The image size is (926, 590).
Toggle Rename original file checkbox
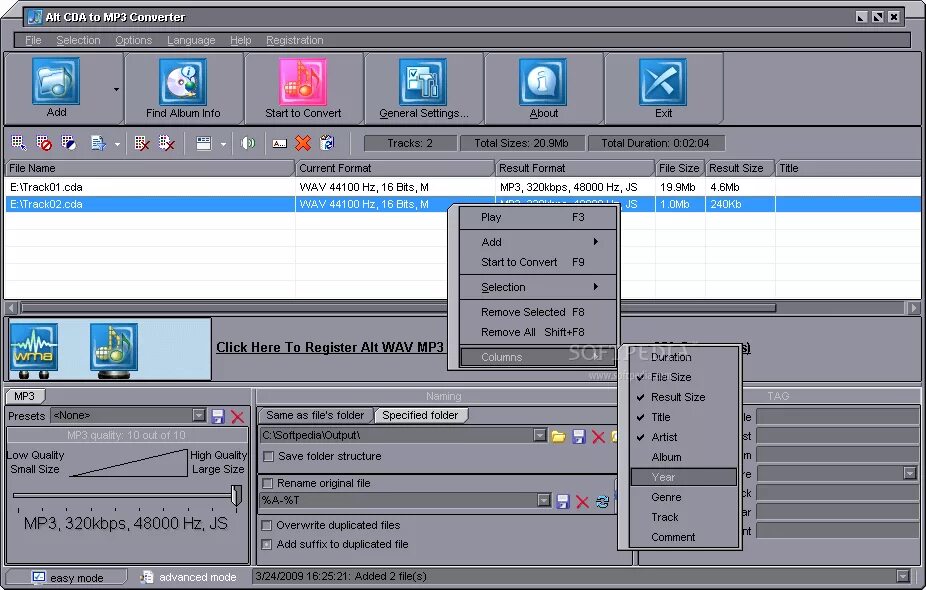pos(267,484)
